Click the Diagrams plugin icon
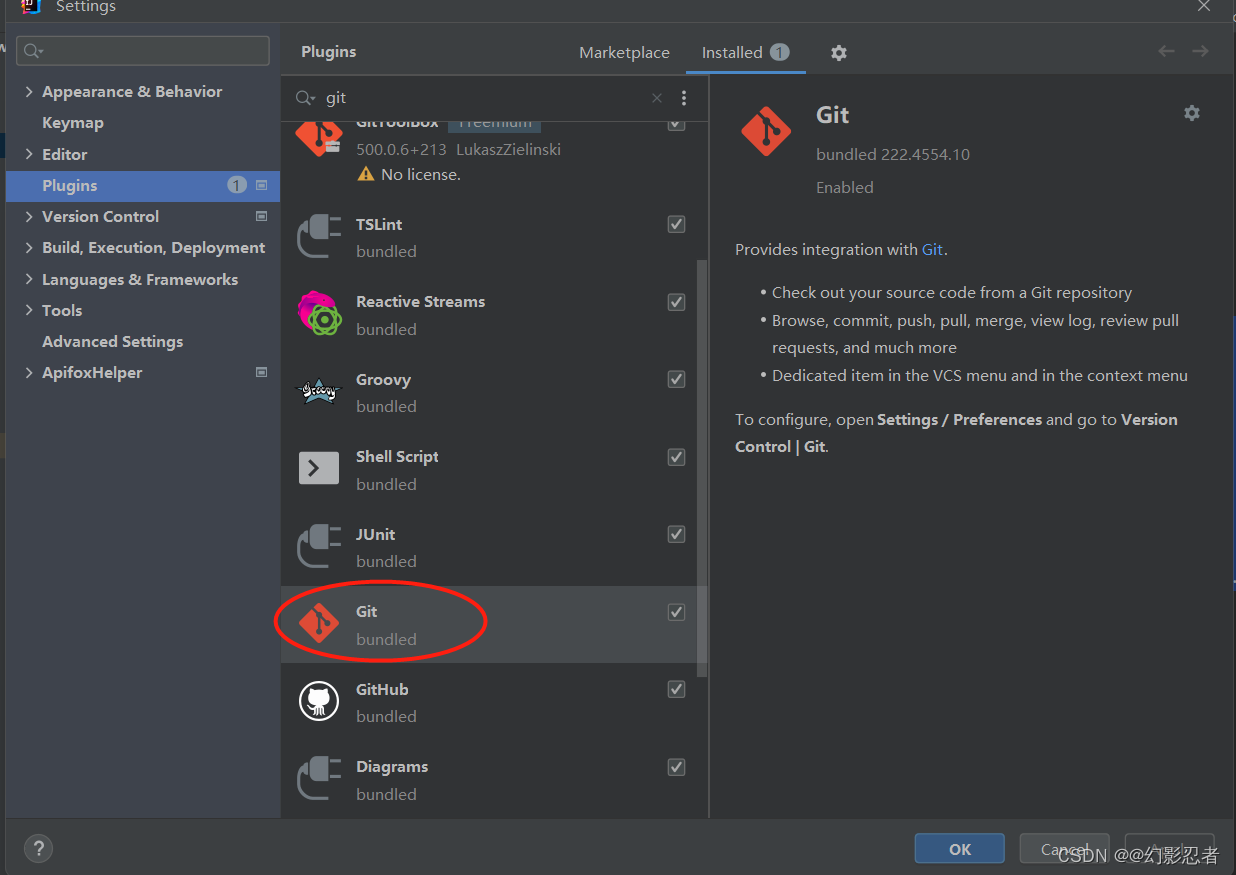 pyautogui.click(x=319, y=779)
